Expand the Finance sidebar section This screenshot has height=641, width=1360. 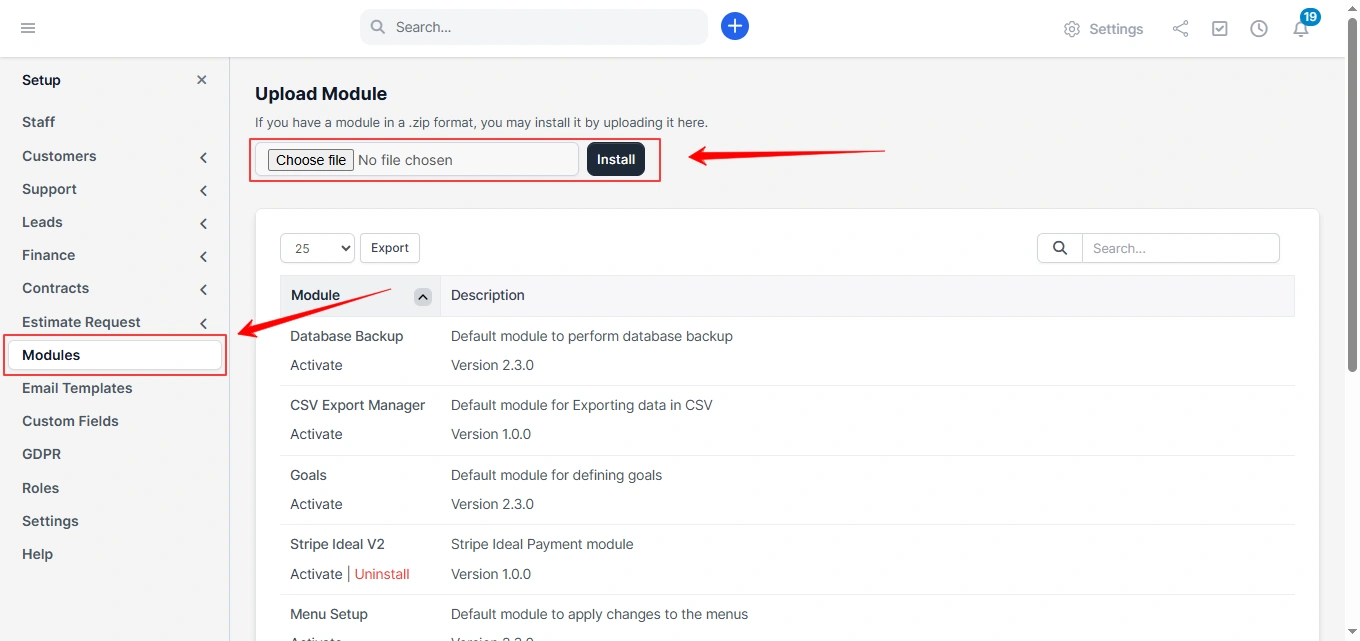coord(48,255)
